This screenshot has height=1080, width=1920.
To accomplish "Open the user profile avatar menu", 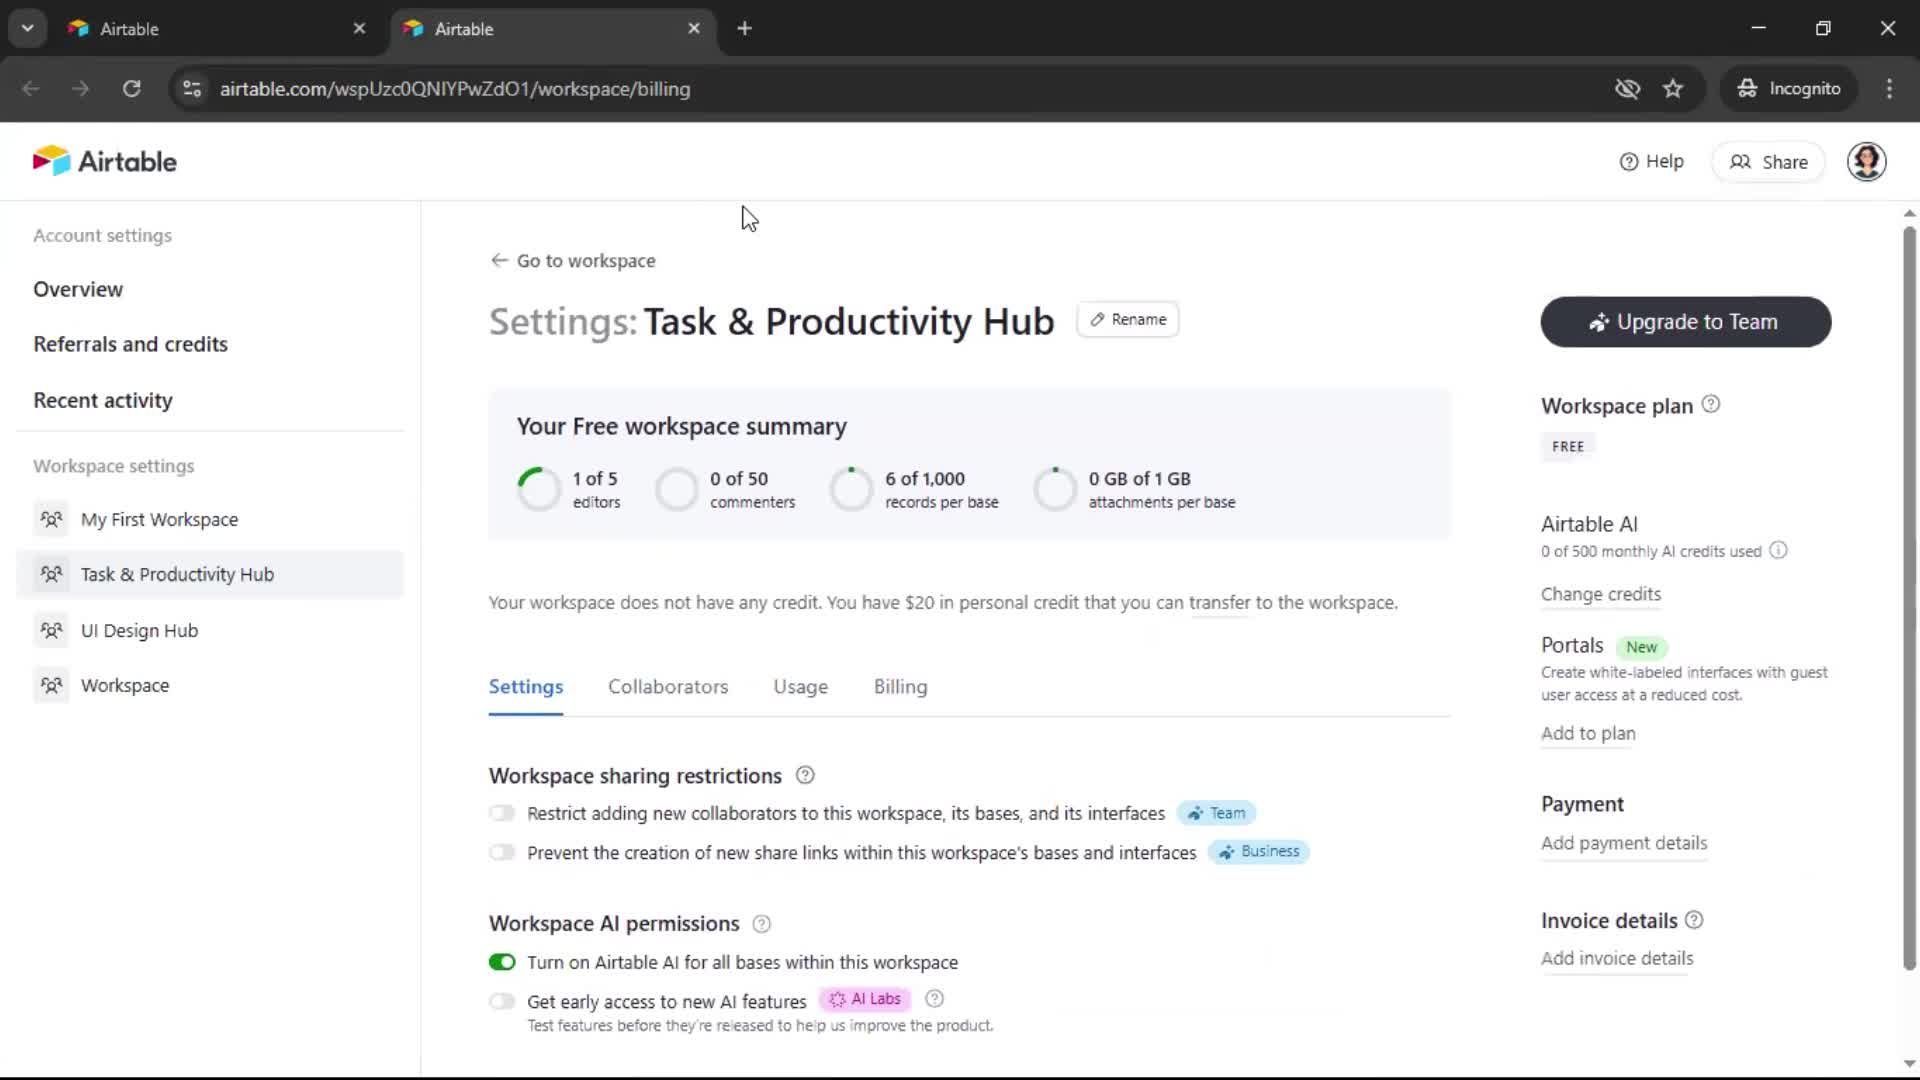I will pyautogui.click(x=1866, y=161).
